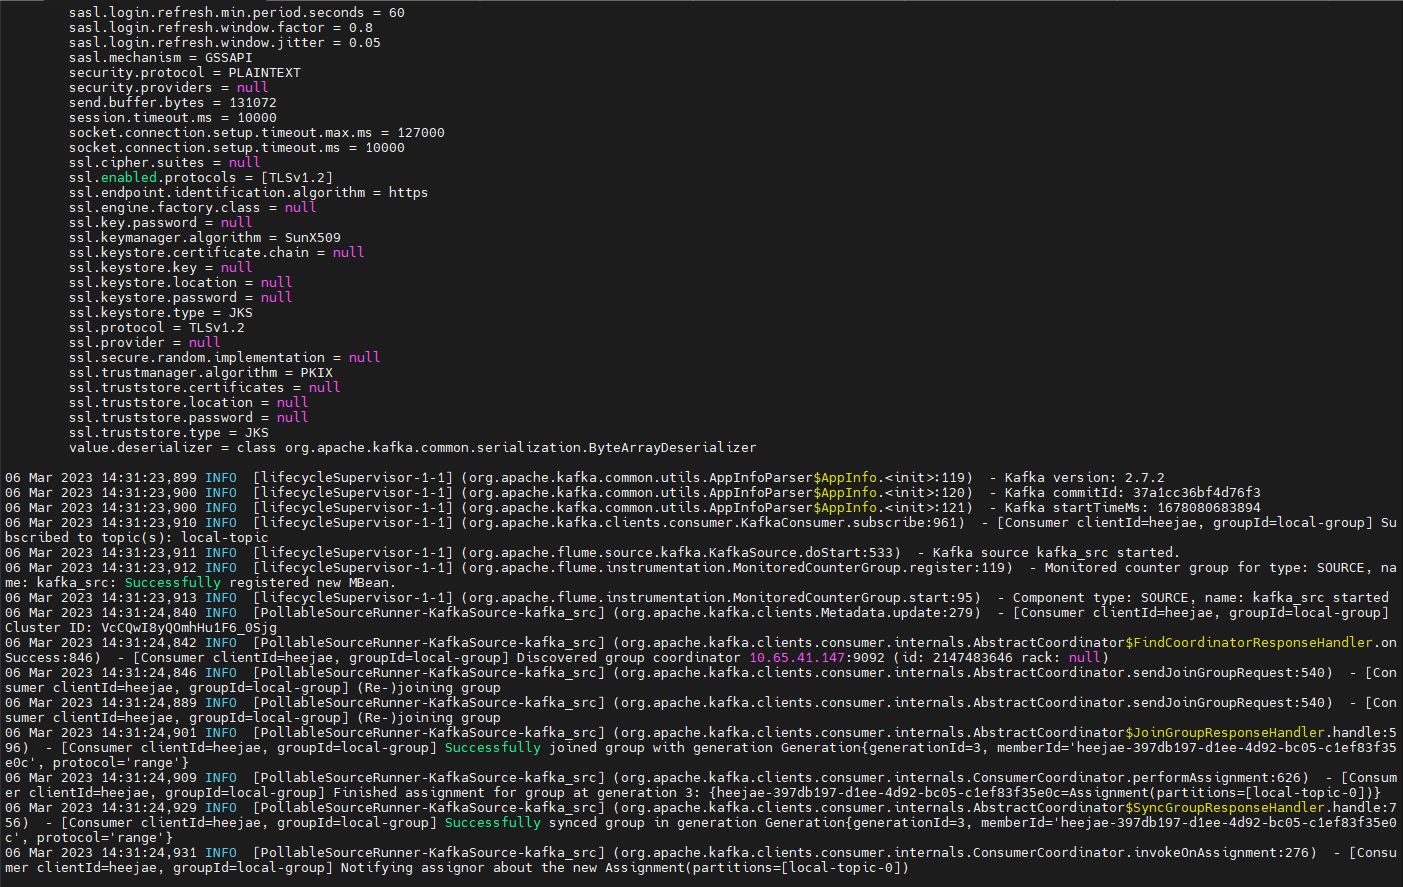Click 'Successfully registered new MBean' text

pos(257,583)
